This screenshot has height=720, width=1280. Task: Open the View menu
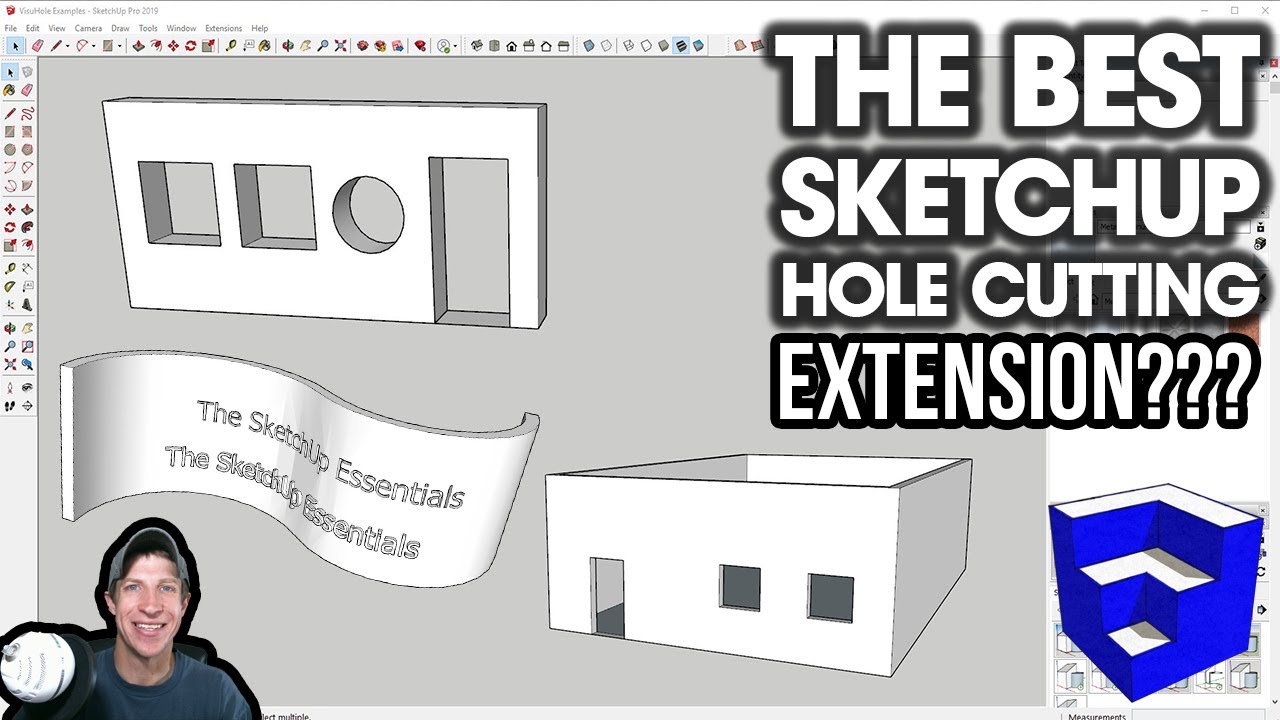[57, 28]
